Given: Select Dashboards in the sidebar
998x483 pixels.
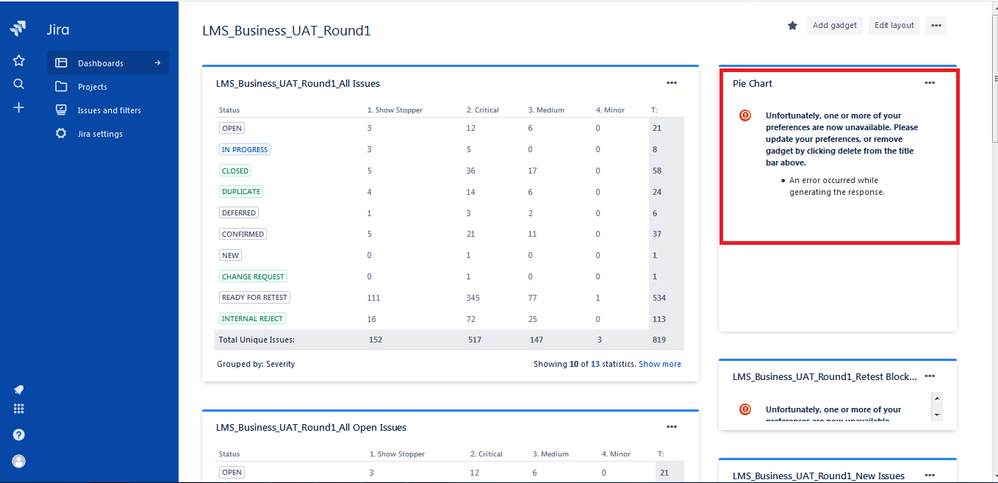Looking at the screenshot, I should click(x=108, y=63).
